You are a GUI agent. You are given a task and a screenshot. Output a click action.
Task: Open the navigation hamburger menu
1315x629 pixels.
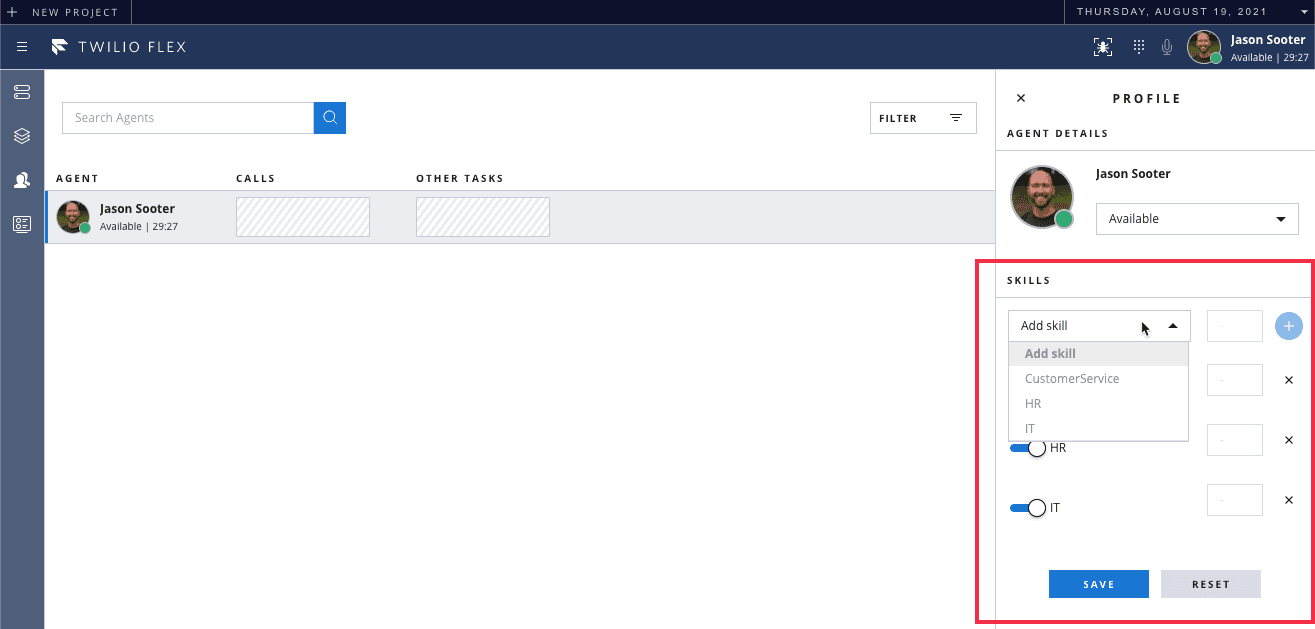22,46
